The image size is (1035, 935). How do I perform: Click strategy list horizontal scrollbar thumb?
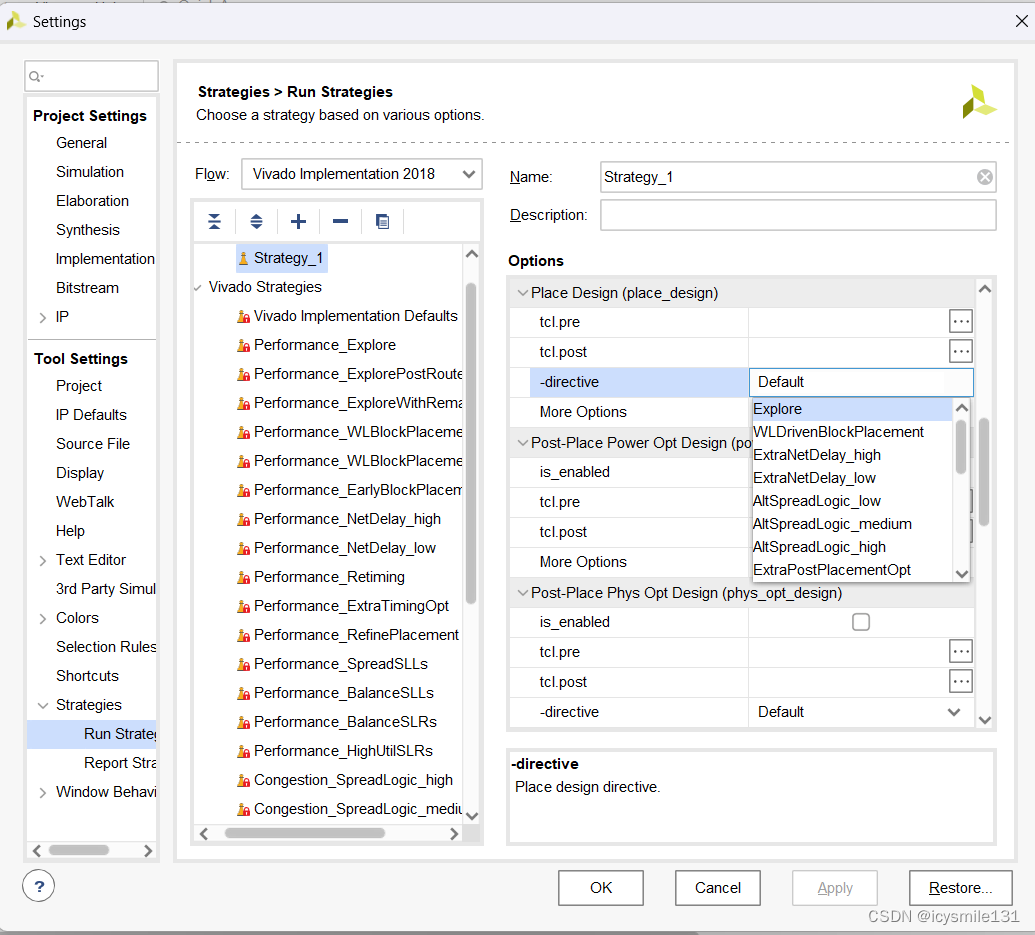tap(304, 833)
